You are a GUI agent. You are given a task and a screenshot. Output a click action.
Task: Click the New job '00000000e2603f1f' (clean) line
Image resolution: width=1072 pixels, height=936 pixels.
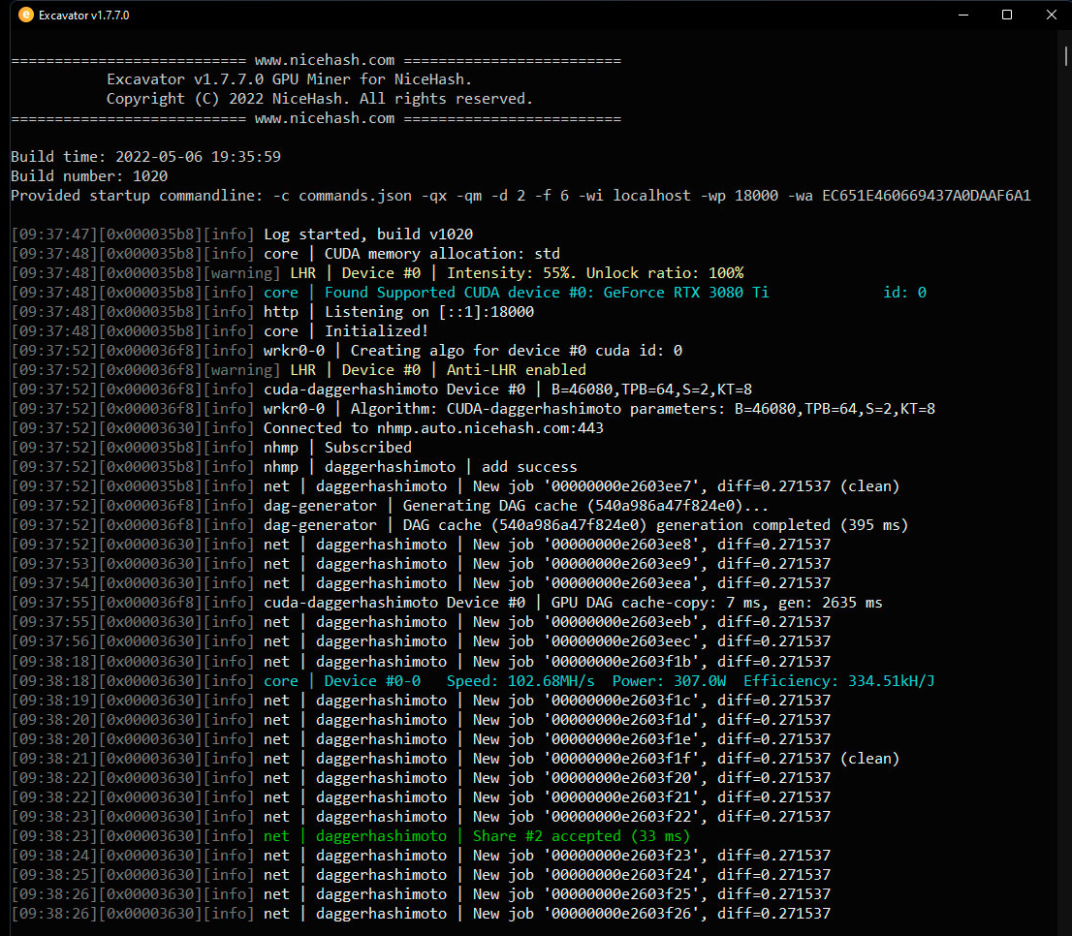(x=455, y=758)
